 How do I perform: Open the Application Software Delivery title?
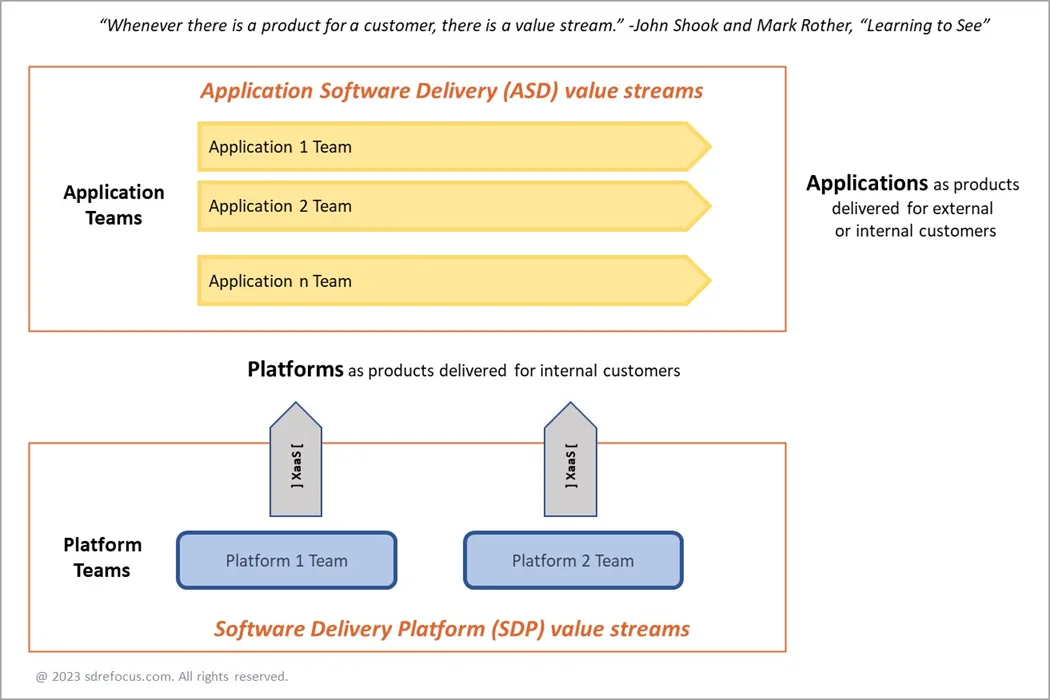tap(450, 90)
